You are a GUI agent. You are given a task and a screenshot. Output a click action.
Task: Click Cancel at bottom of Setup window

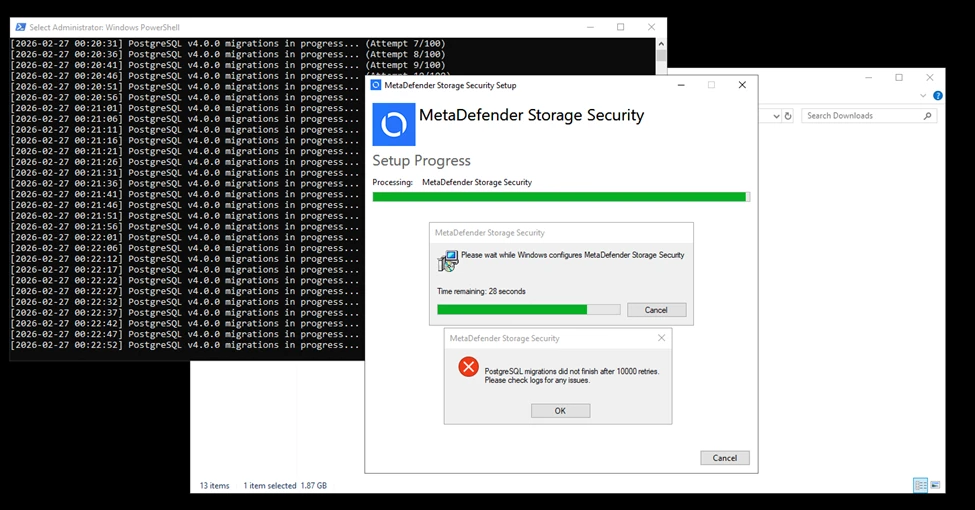pos(724,458)
